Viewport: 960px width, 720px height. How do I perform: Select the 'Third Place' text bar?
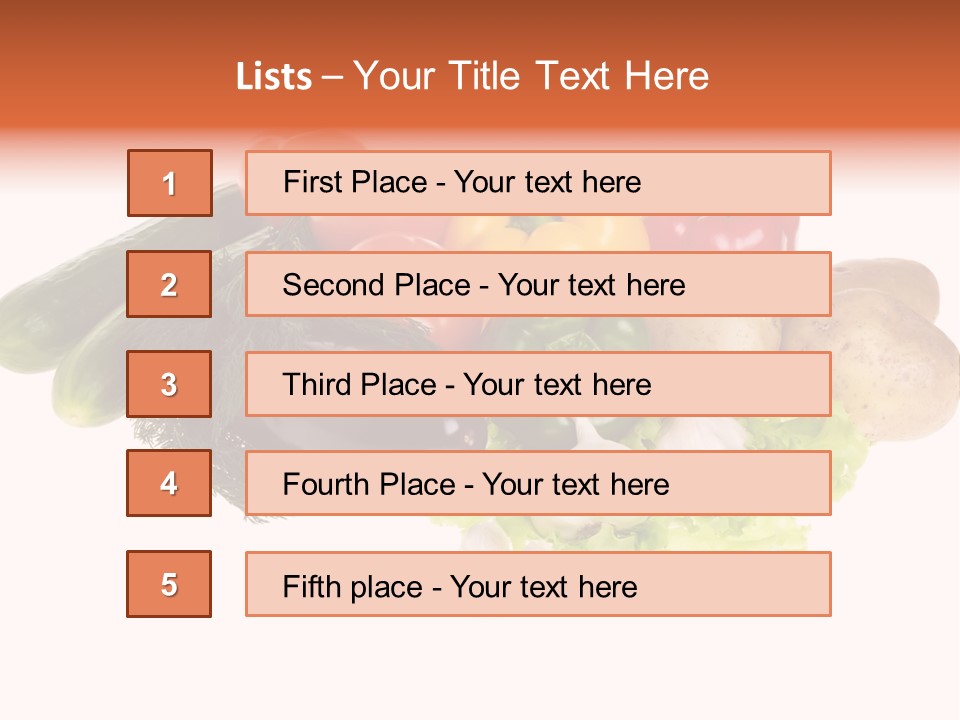(538, 384)
